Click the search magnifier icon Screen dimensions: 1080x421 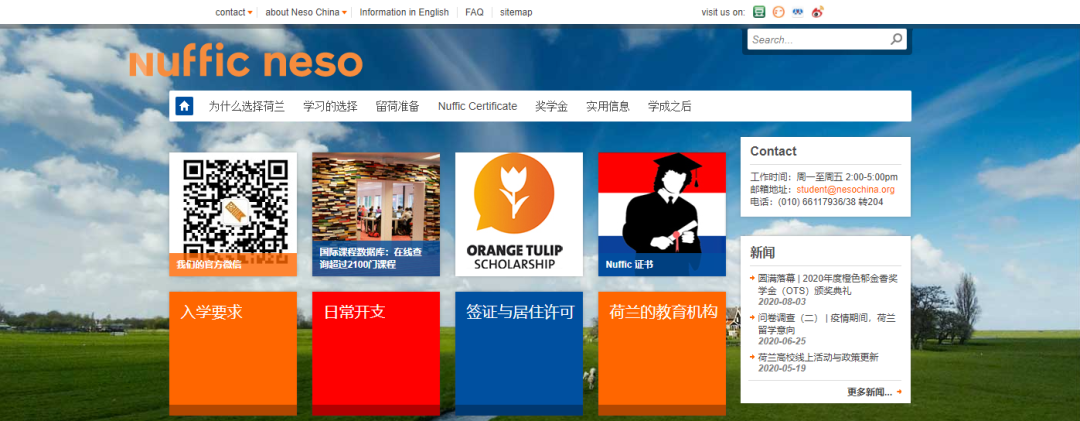click(x=896, y=39)
